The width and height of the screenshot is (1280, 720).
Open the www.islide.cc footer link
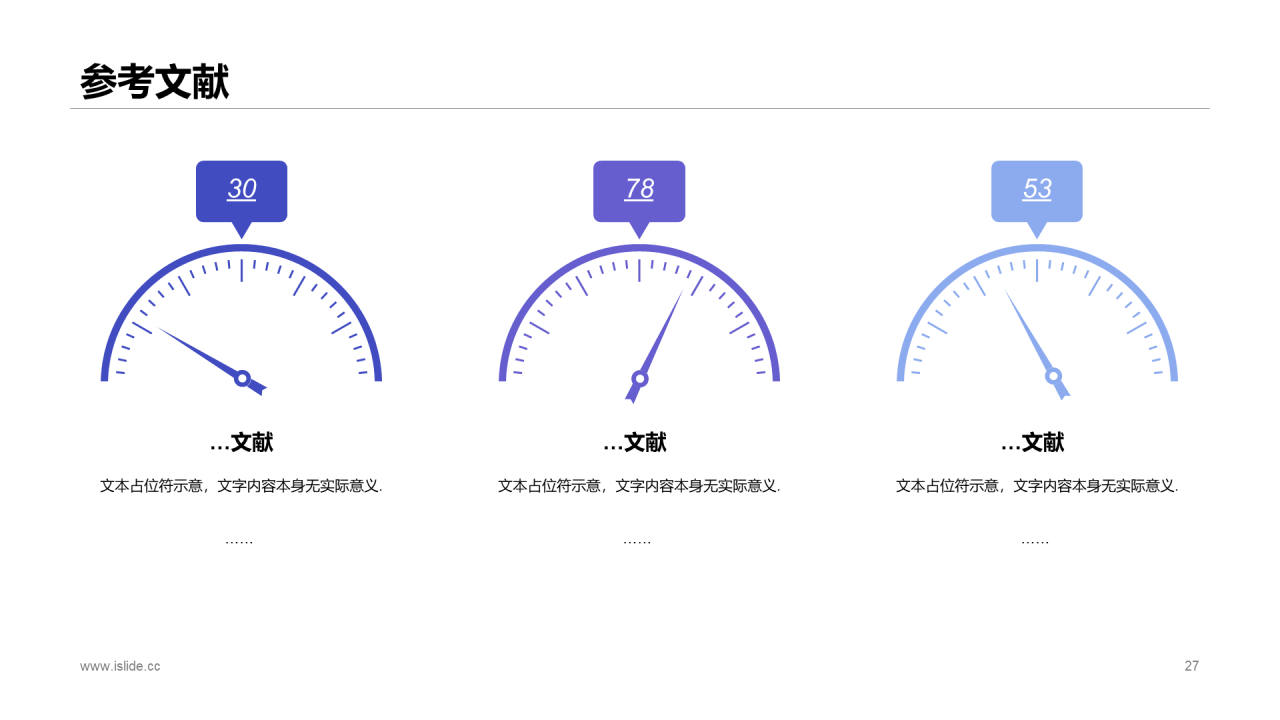pos(120,666)
